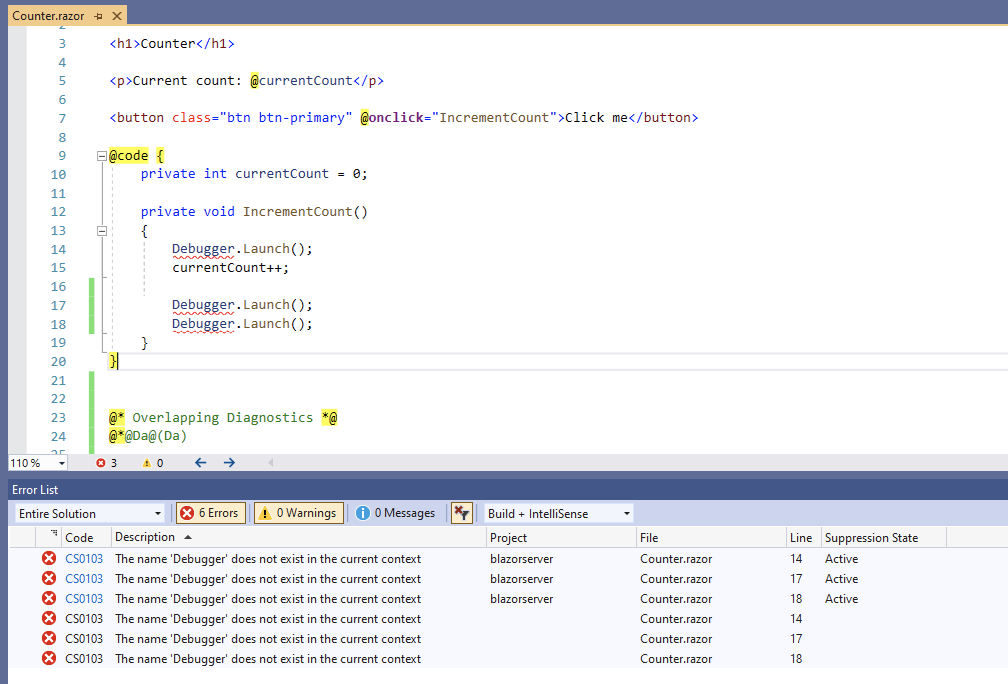1008x684 pixels.
Task: Click the red error icon on the first error row
Action: pos(48,558)
